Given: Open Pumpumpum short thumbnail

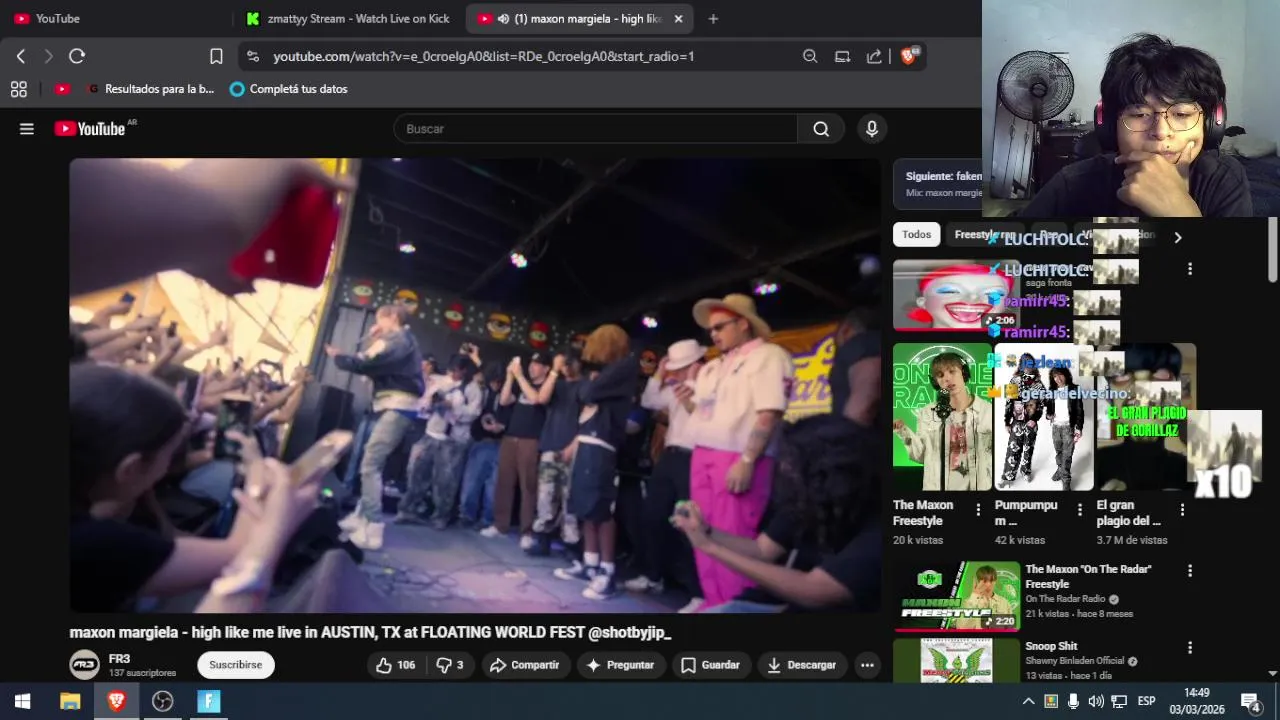Looking at the screenshot, I should tap(1044, 417).
